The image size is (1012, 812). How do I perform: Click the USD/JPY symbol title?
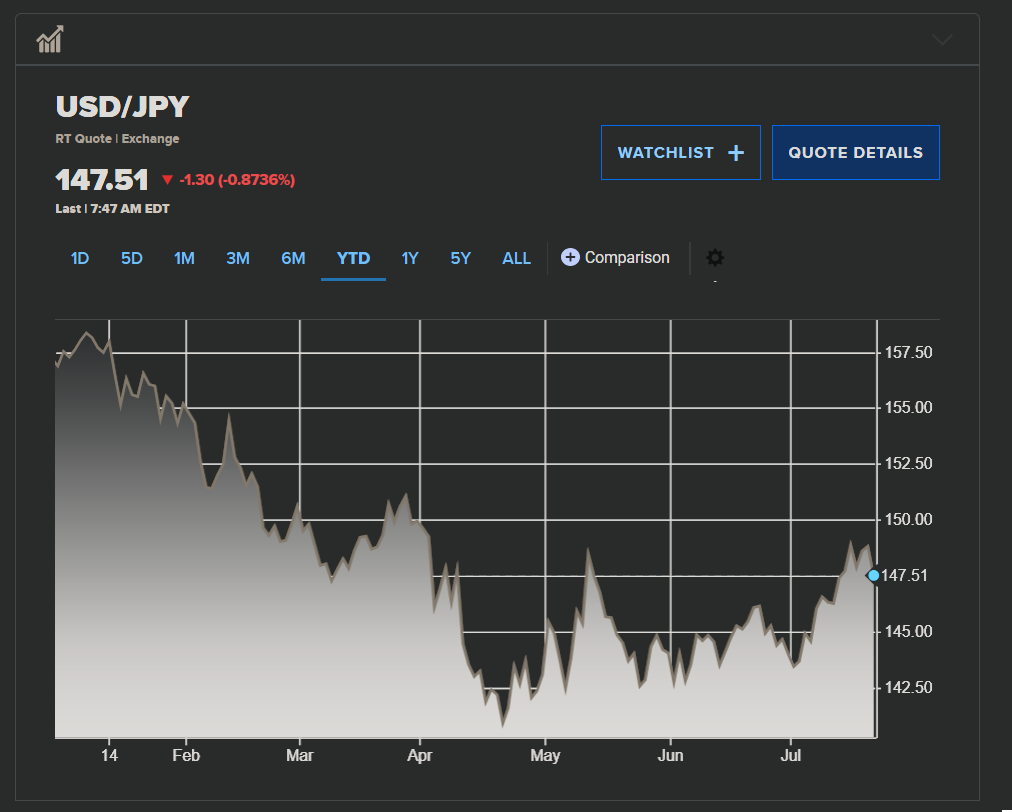122,107
